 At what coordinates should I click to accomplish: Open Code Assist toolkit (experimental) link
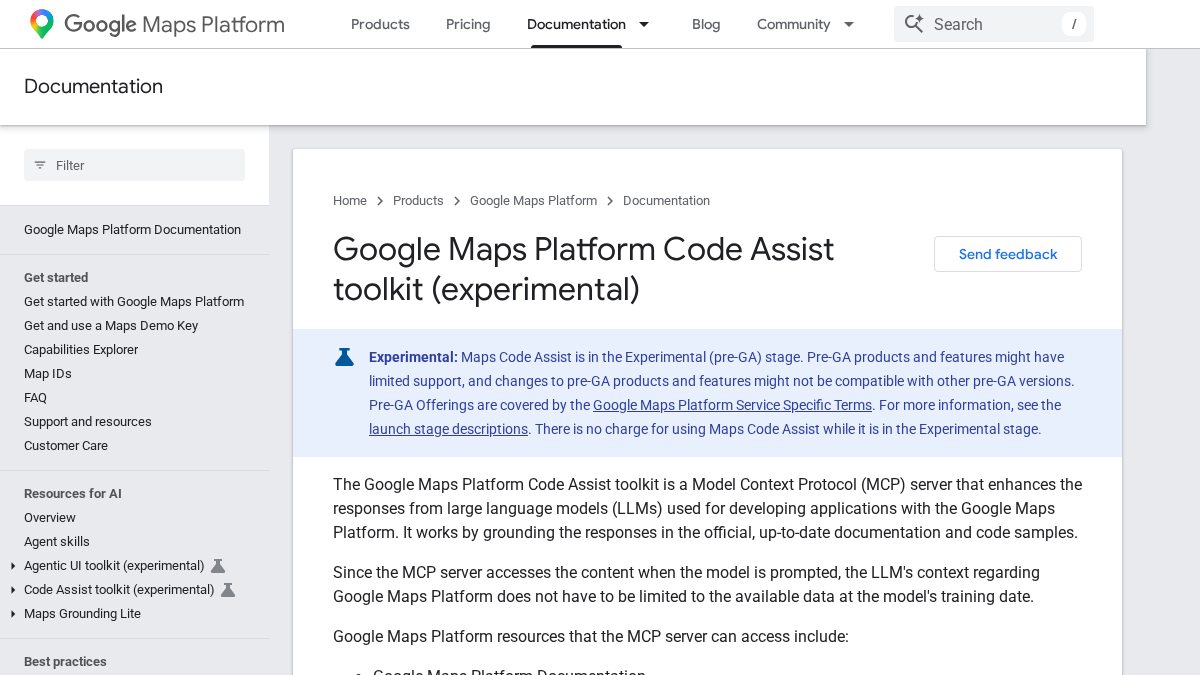click(119, 590)
